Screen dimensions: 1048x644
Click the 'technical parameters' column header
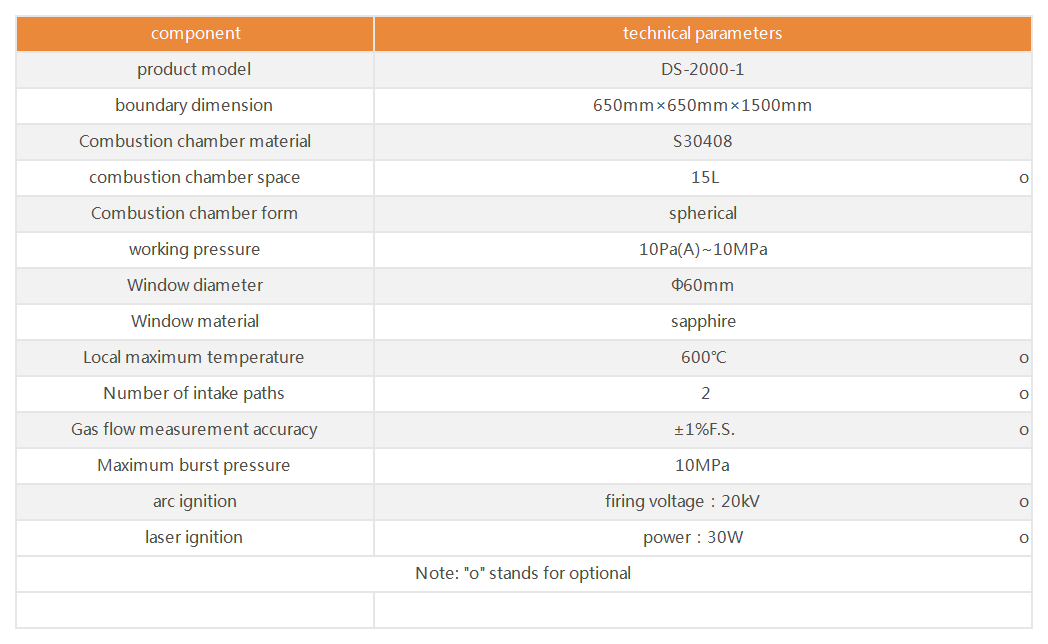tap(702, 33)
